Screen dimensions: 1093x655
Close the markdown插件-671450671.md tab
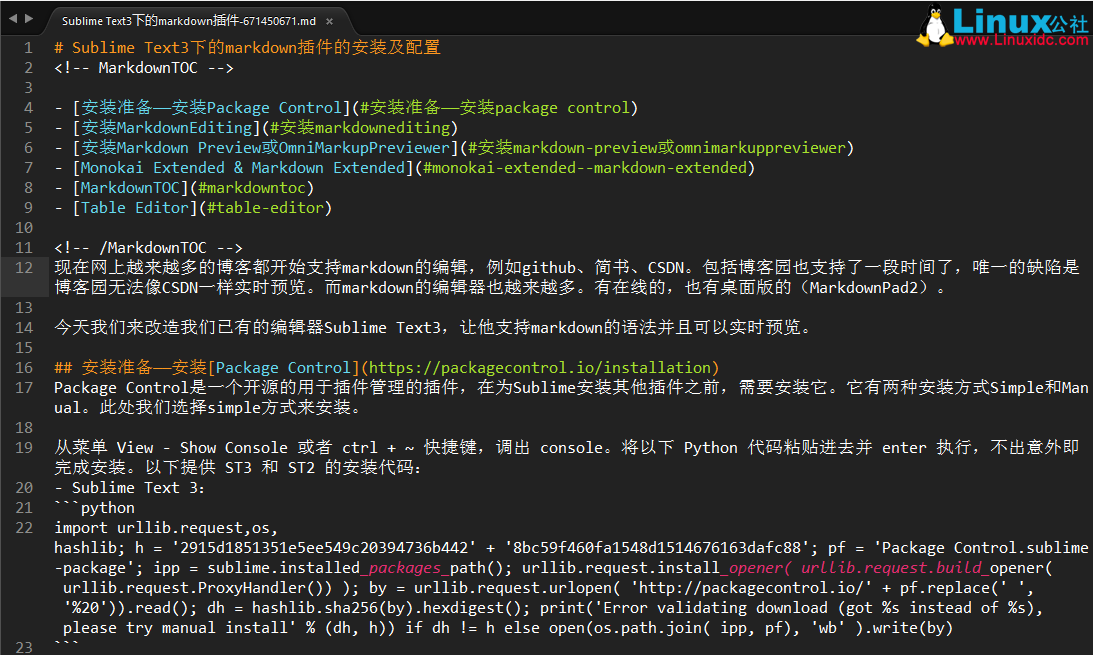click(330, 22)
